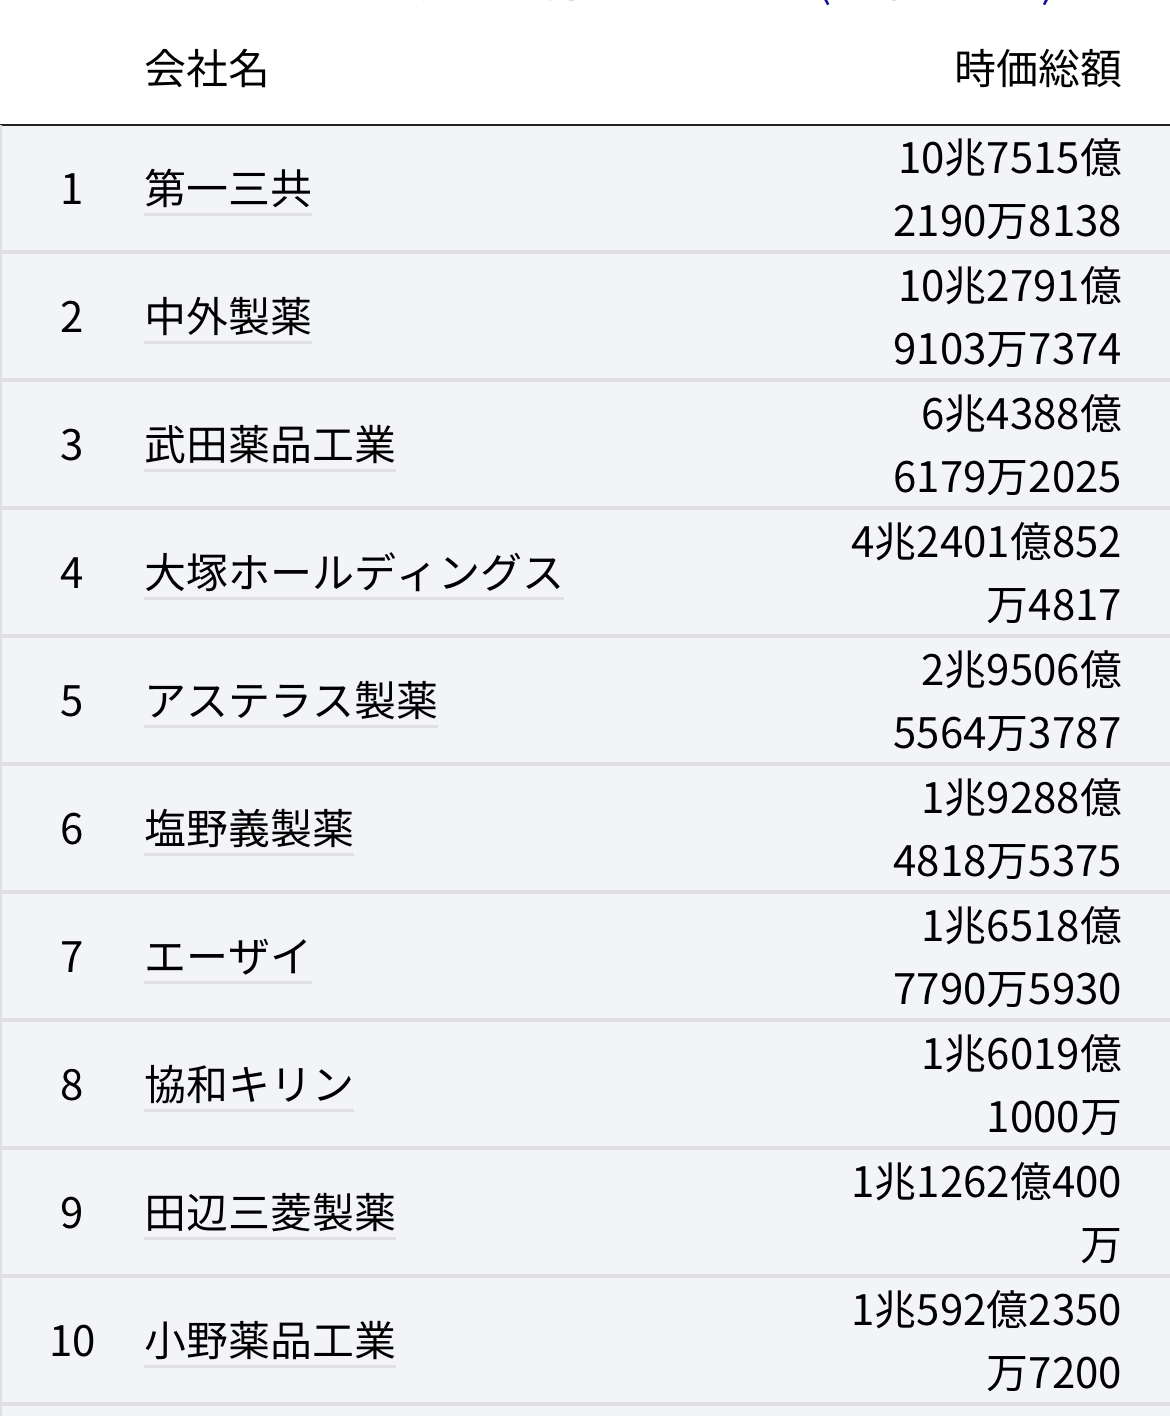This screenshot has width=1170, height=1416.
Task: Visit the 田辺三菱製薬 link
Action: click(x=269, y=1213)
